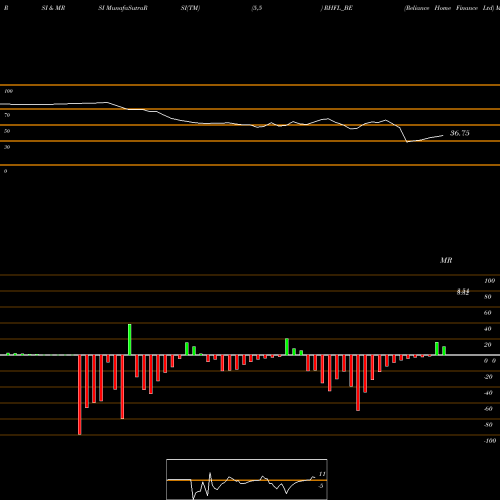Image resolution: width=500 pixels, height=500 pixels.
Task: Click the 'Reliance Home Finance Ltd' title
Action: [449, 8]
